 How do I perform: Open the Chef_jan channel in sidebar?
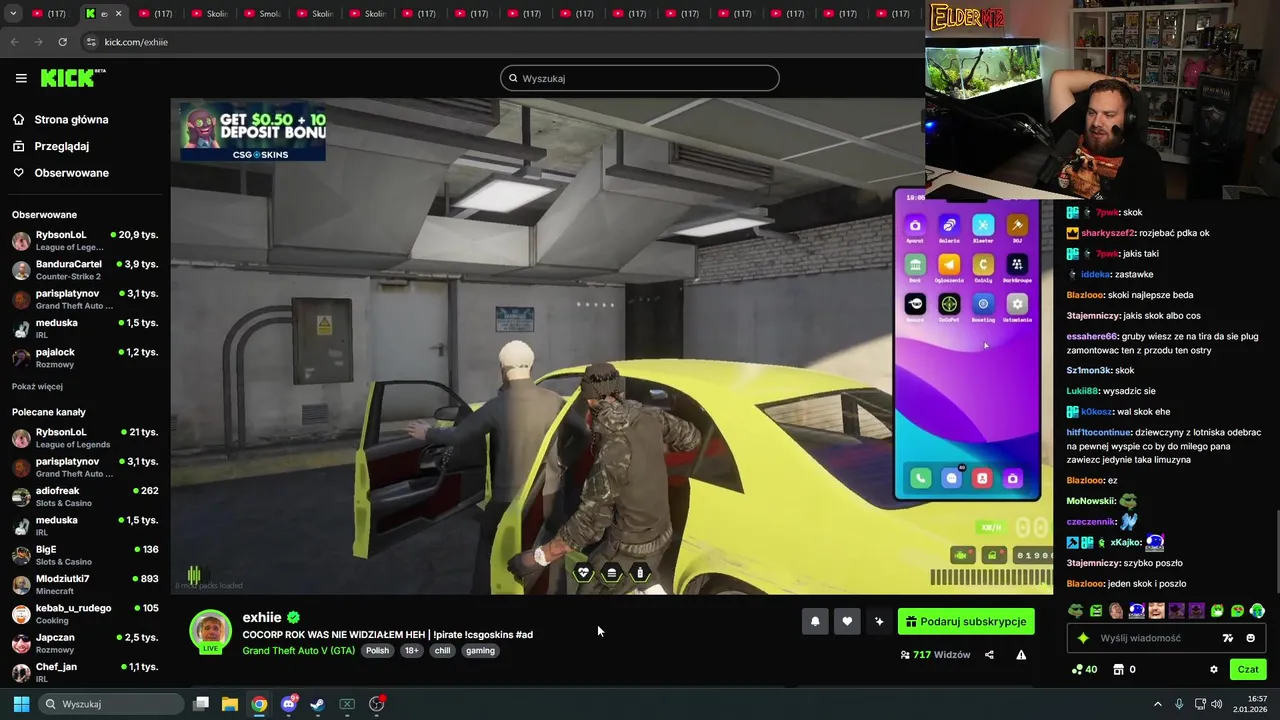point(84,672)
